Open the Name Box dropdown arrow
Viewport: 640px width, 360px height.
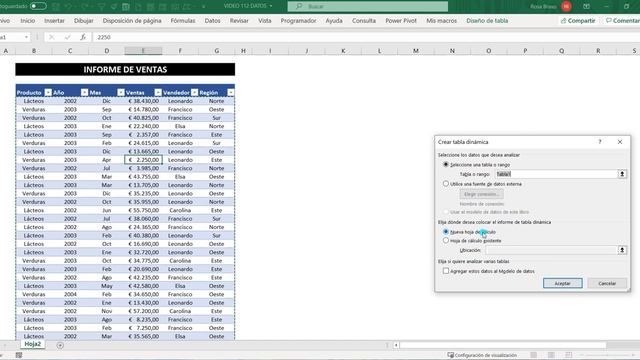click(x=27, y=37)
